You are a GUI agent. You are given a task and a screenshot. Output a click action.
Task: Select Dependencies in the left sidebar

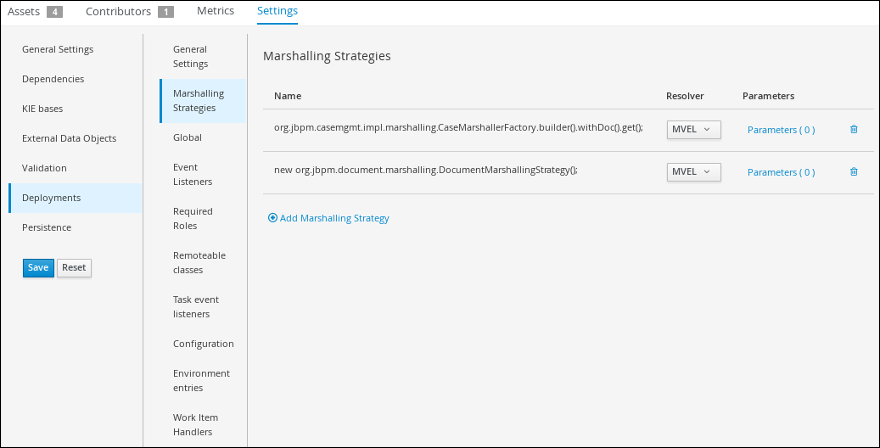pos(53,79)
